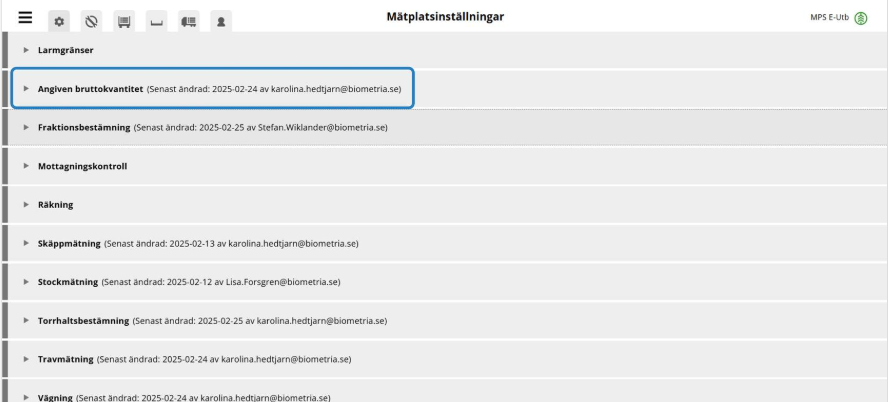This screenshot has width=889, height=402.
Task: Click the bracket-shaped measure icon in toolbar
Action: tap(155, 20)
